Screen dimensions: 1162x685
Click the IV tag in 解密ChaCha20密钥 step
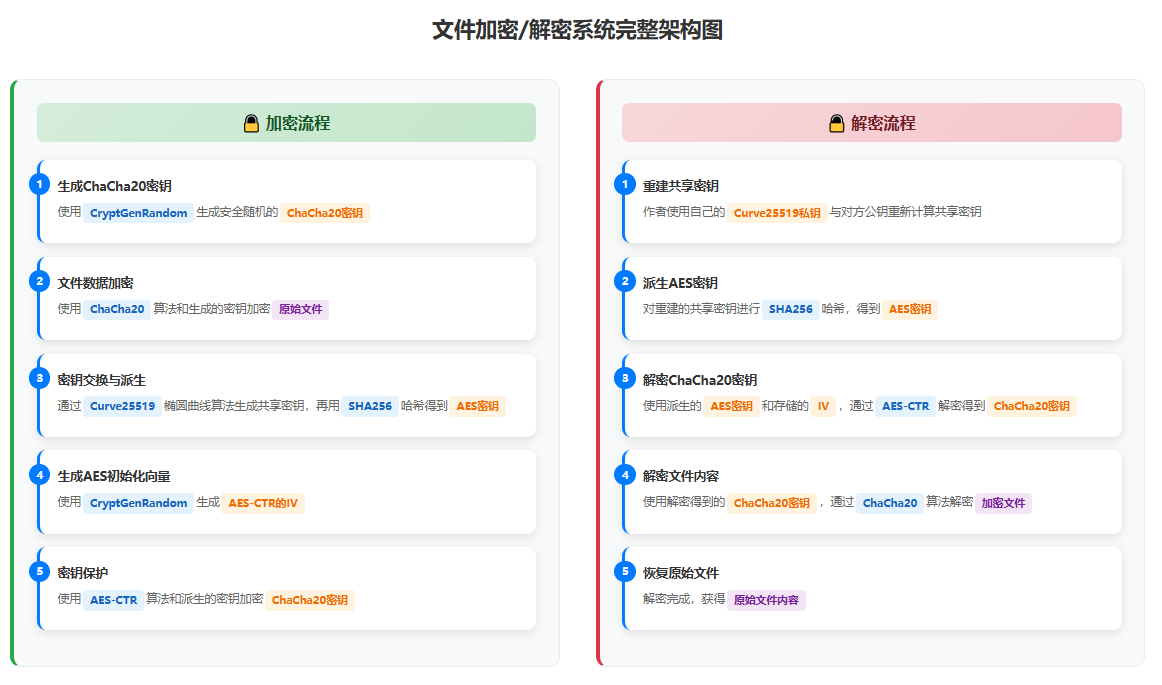coord(823,406)
